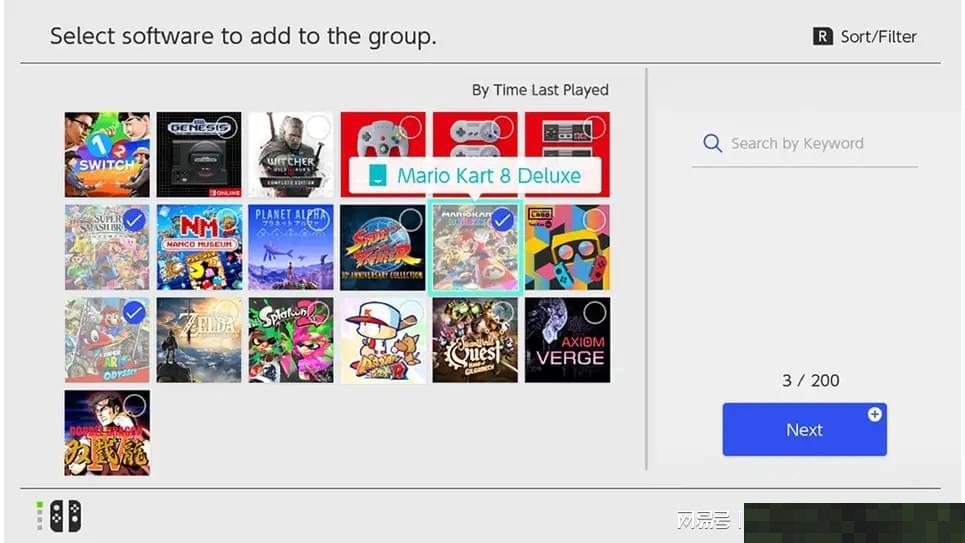Tick the Double Dragon IV selection circle
Viewport: 965px width, 543px height.
(x=134, y=405)
